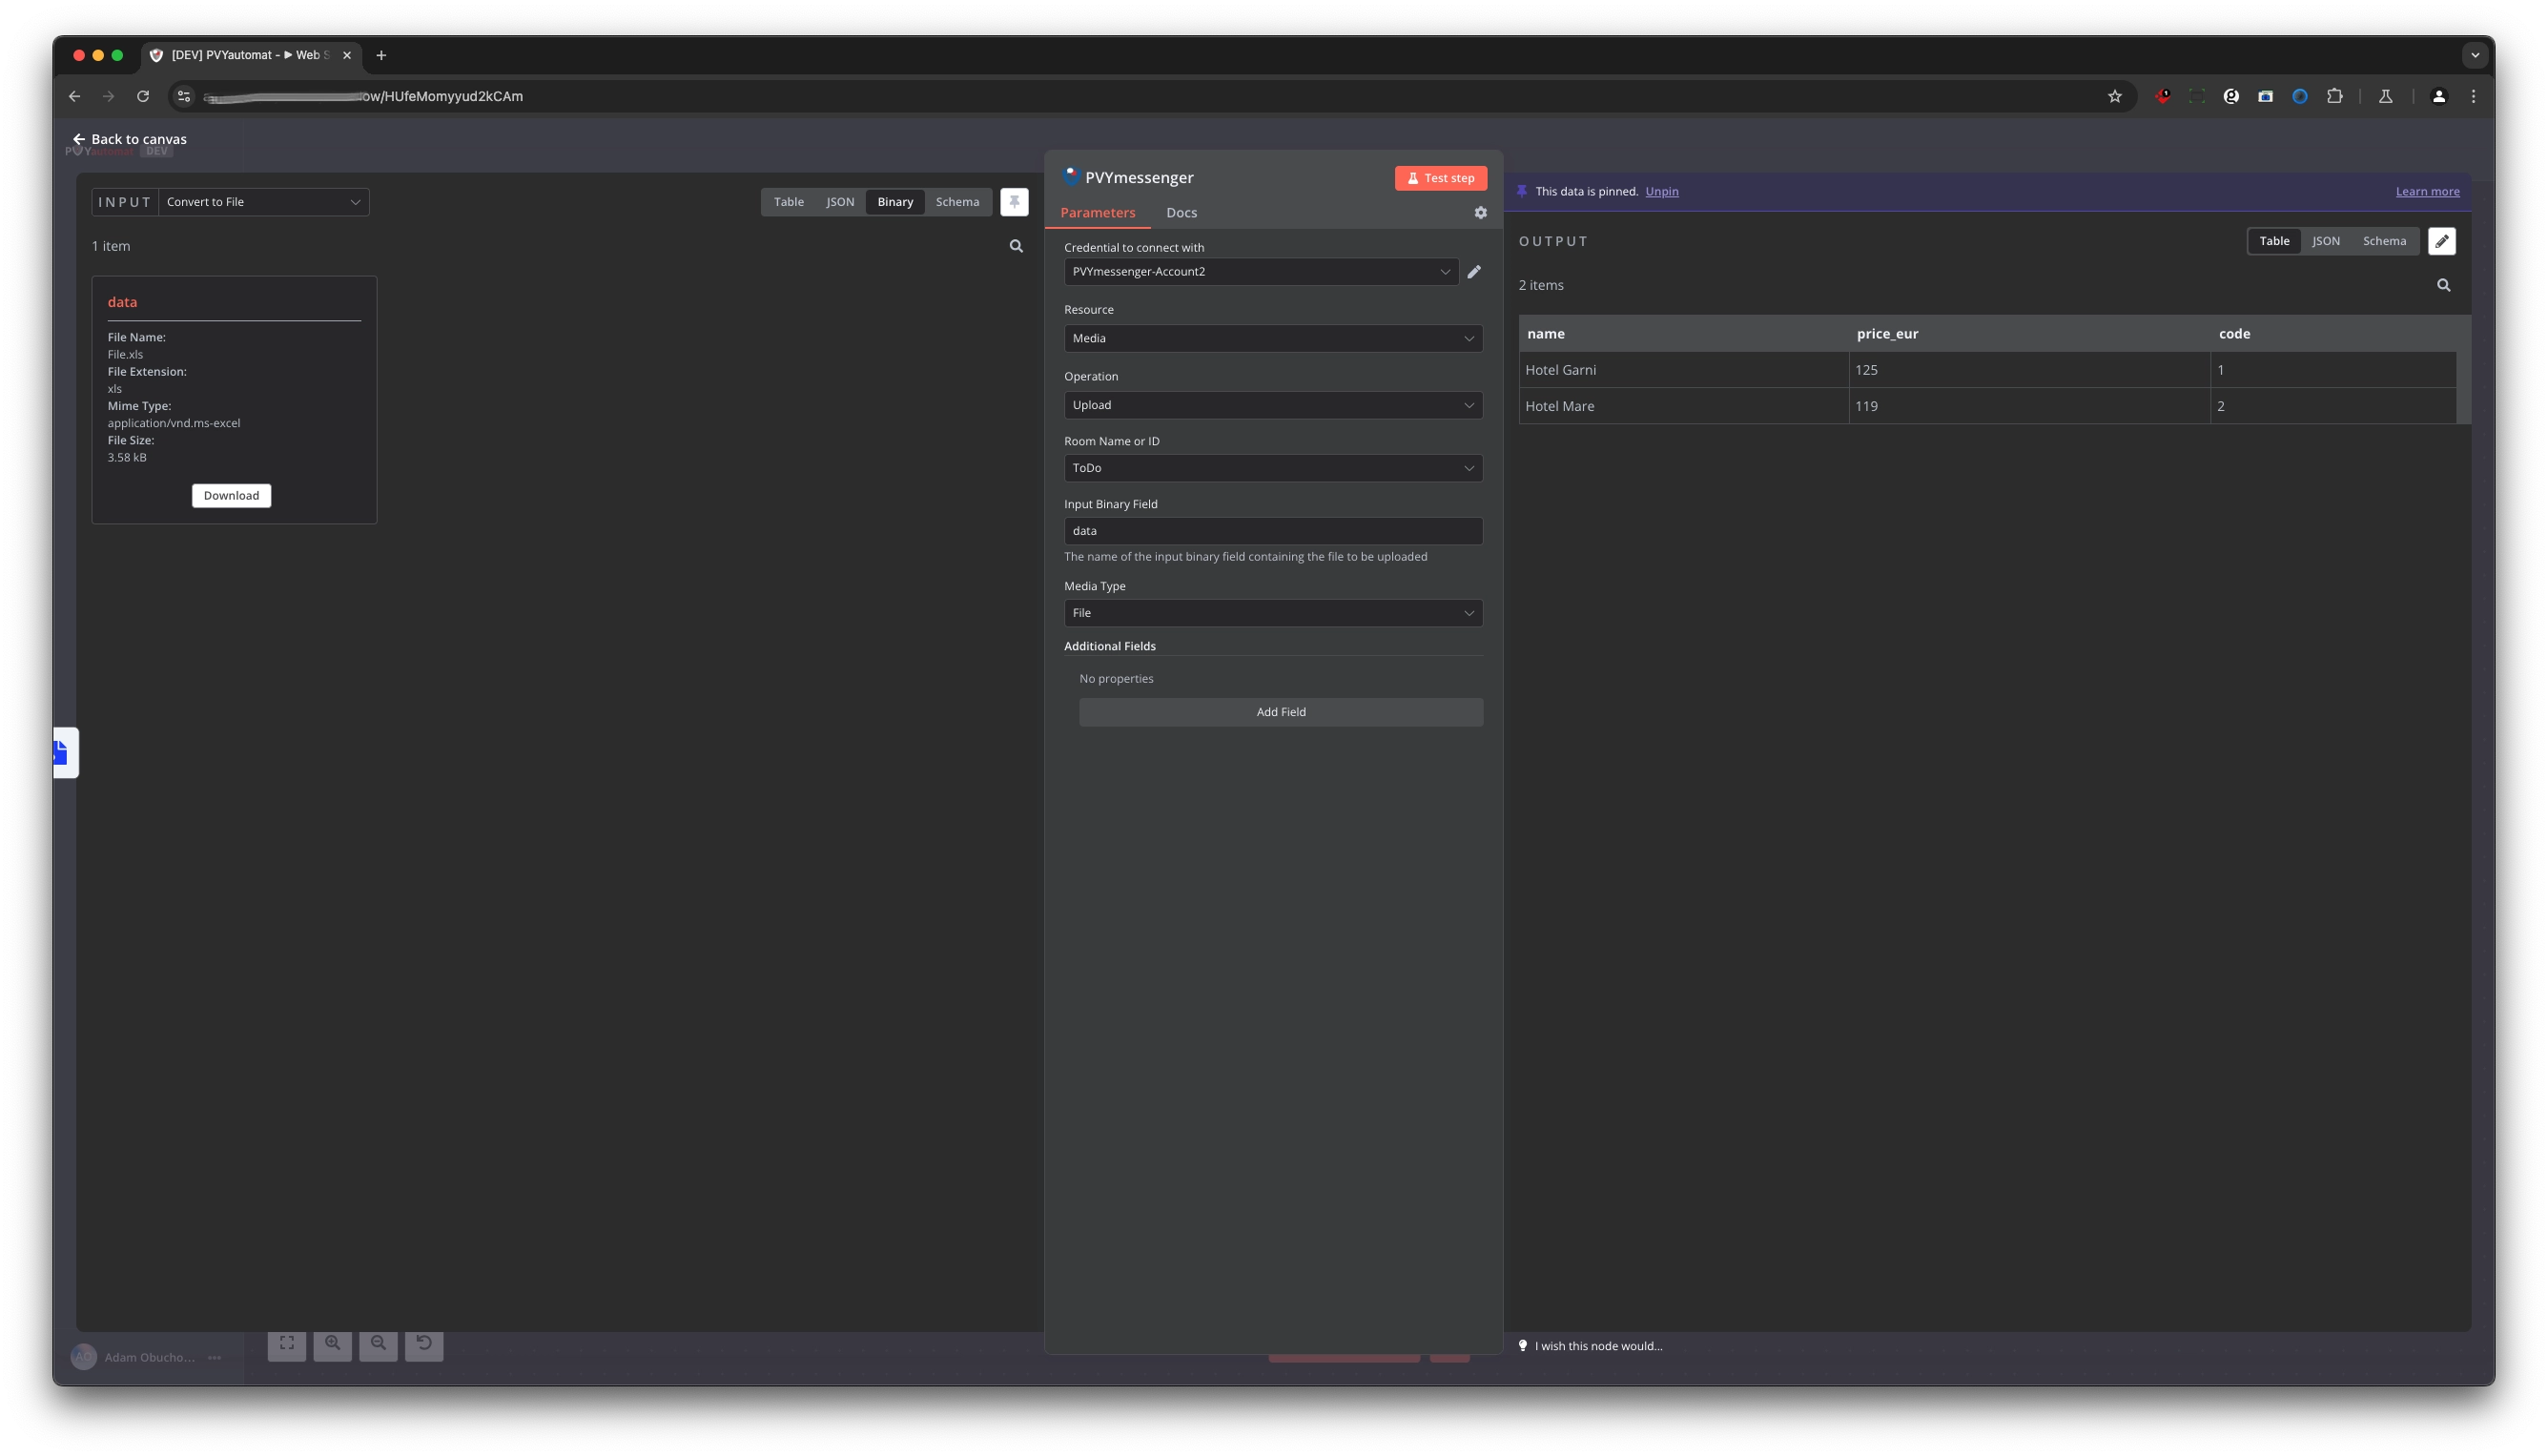Switch output view to Schema
The width and height of the screenshot is (2548, 1456).
(x=2384, y=241)
